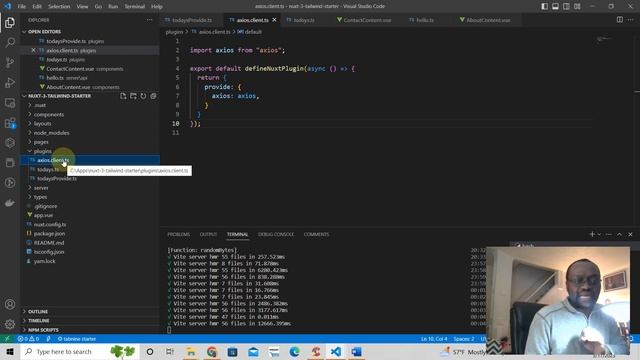640x360 pixels.
Task: Click Spaces: 2 indentation status item
Action: coord(464,339)
